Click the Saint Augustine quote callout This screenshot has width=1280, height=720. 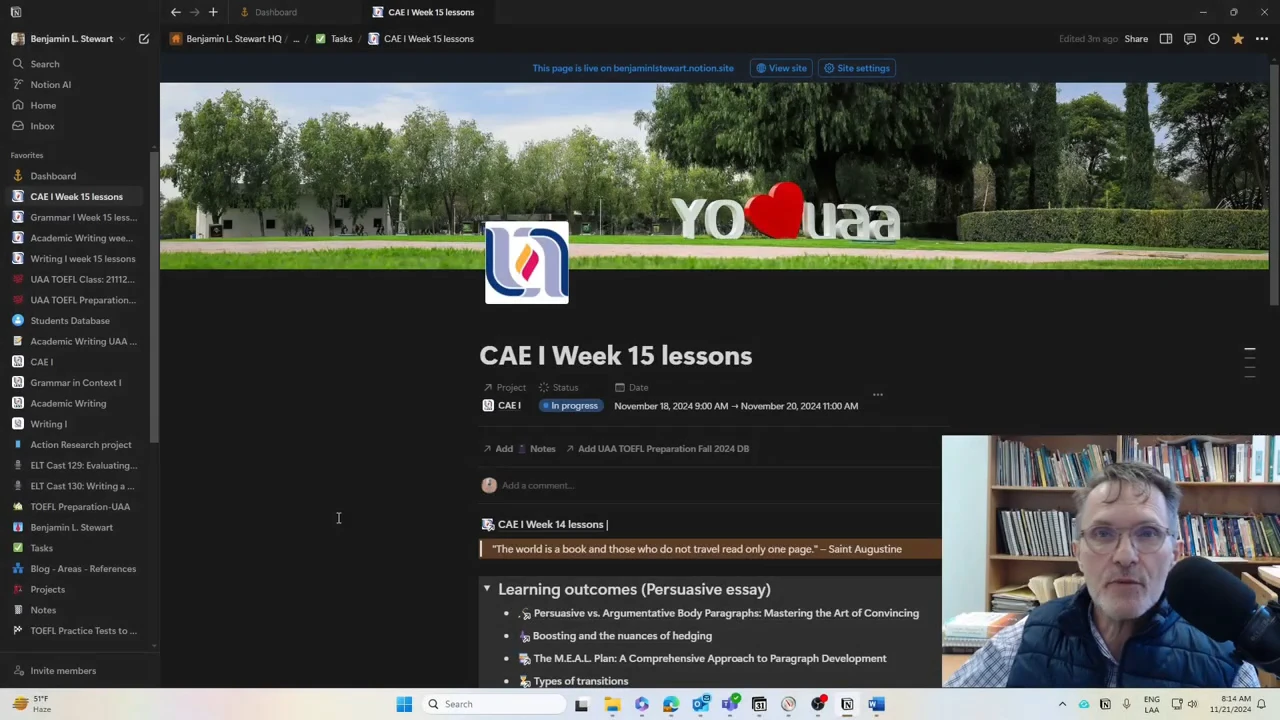(711, 549)
